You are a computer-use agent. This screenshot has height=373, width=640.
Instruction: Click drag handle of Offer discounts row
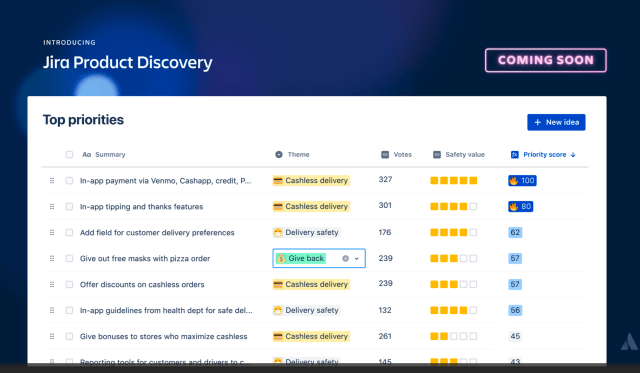(x=52, y=284)
